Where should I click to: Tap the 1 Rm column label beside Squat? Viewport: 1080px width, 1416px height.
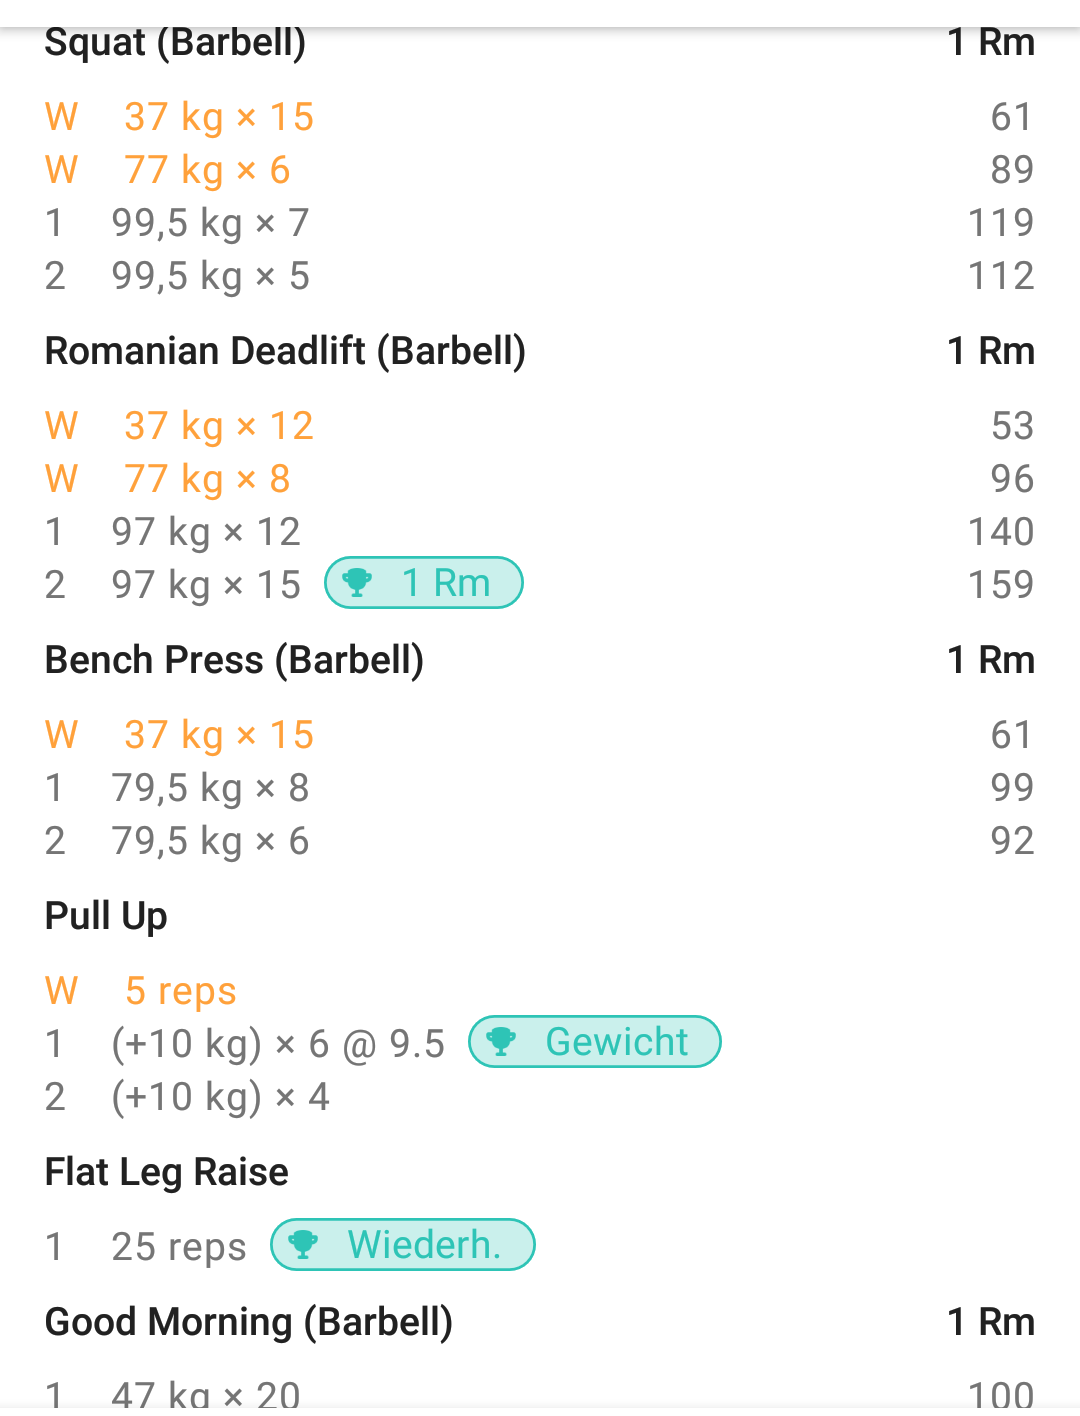pyautogui.click(x=991, y=43)
